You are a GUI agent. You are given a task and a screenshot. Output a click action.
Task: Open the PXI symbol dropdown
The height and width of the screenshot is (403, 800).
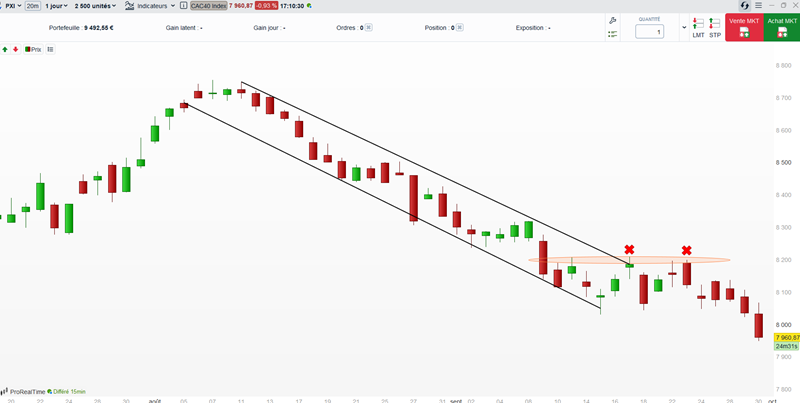pyautogui.click(x=13, y=6)
